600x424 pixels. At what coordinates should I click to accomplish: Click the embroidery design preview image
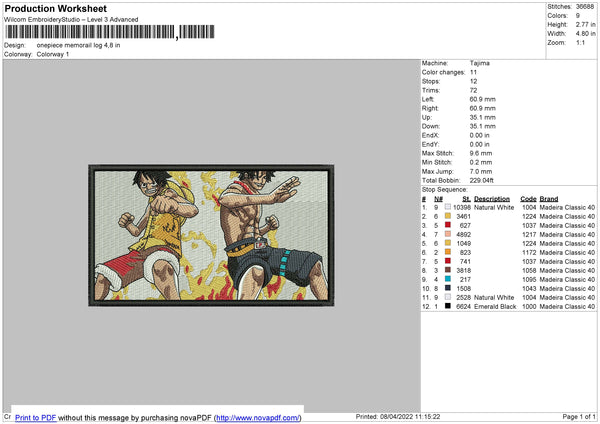pos(211,235)
